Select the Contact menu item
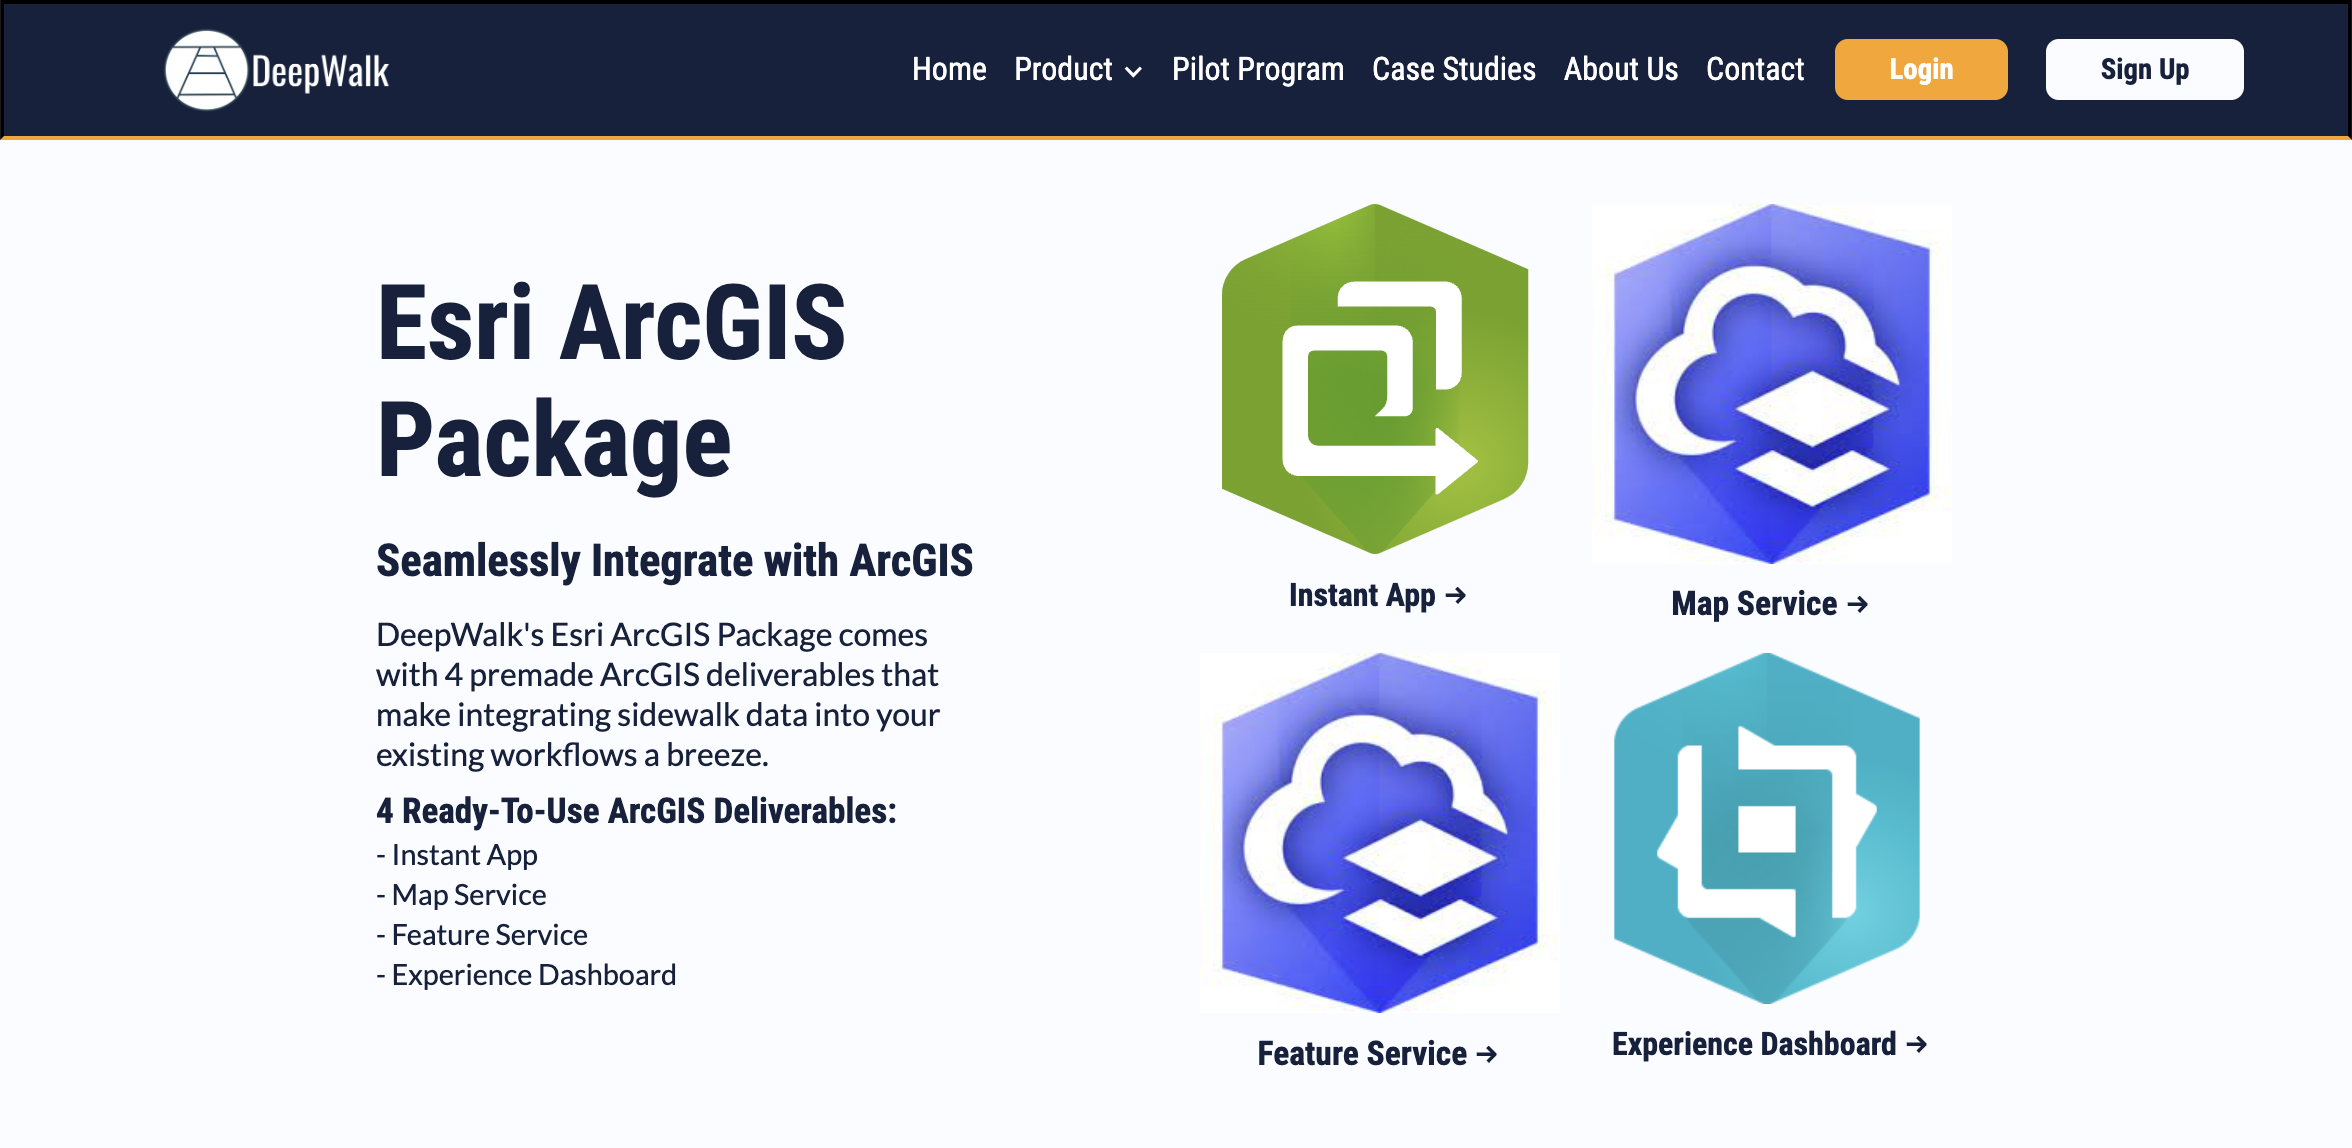This screenshot has width=2352, height=1148. point(1755,69)
